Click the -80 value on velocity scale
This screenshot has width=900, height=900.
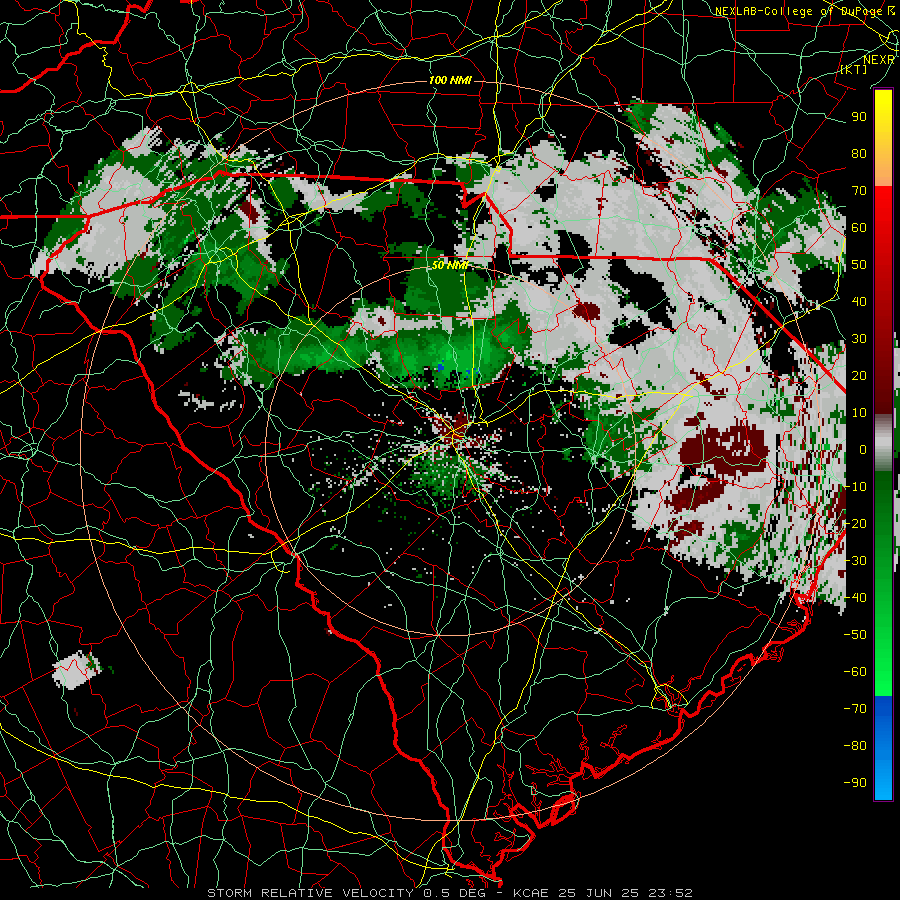point(855,746)
